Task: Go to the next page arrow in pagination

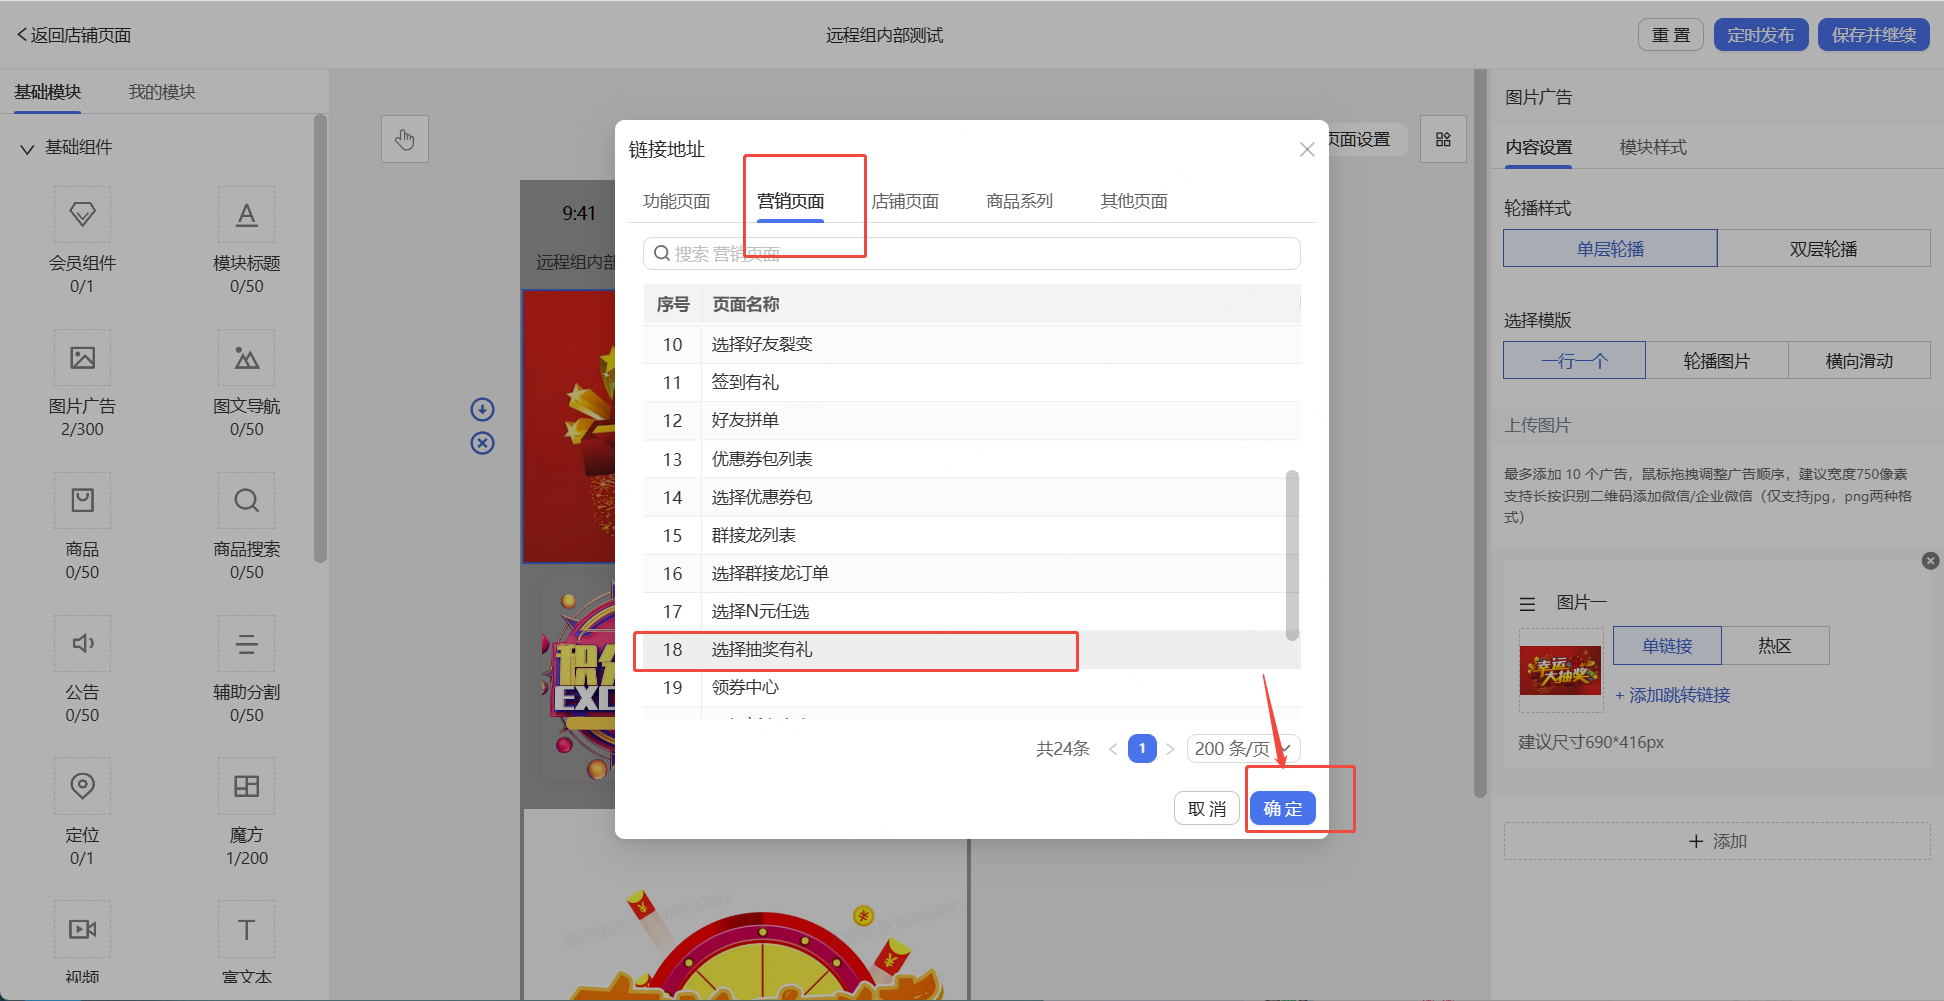Action: (1170, 749)
